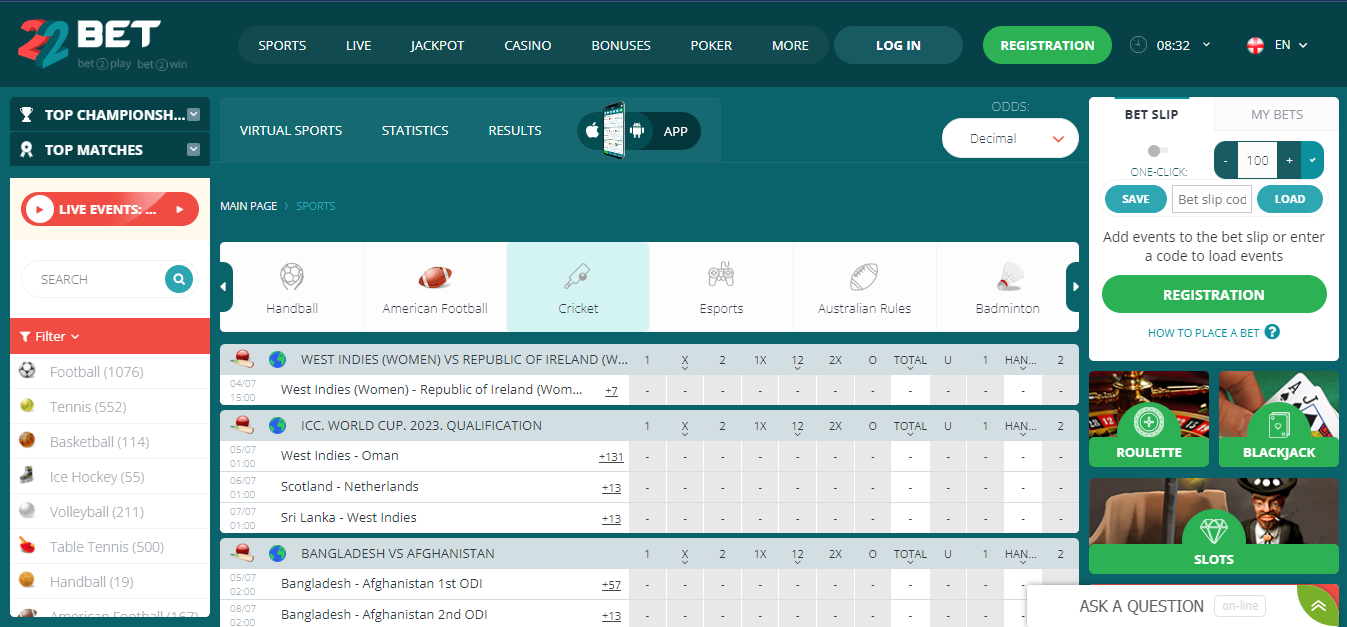Select the American Football sport icon
This screenshot has width=1347, height=627.
(435, 276)
